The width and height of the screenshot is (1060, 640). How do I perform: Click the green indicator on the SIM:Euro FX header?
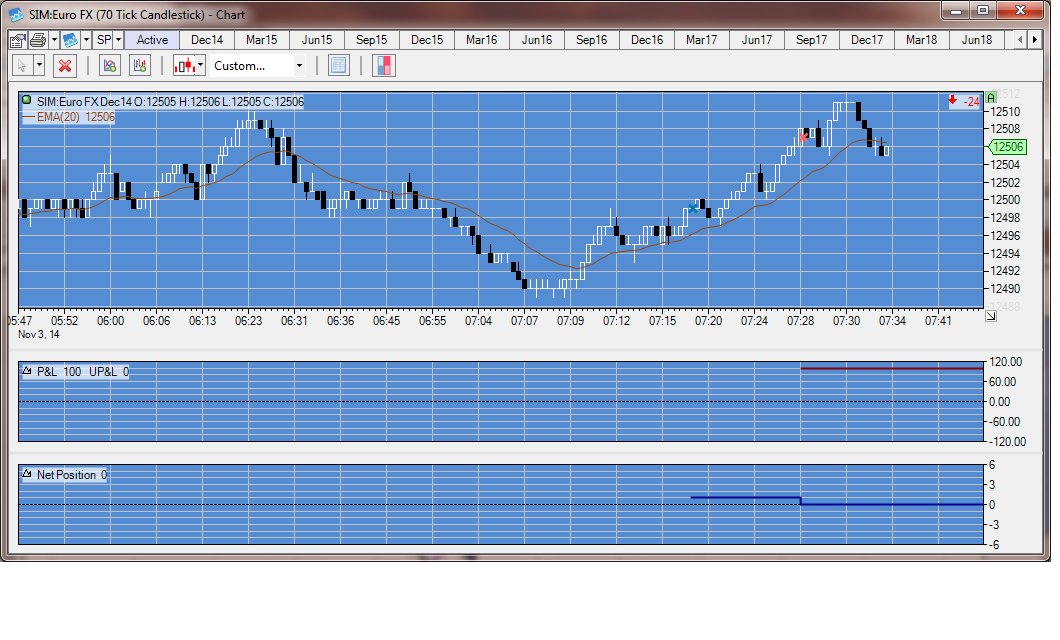point(27,100)
